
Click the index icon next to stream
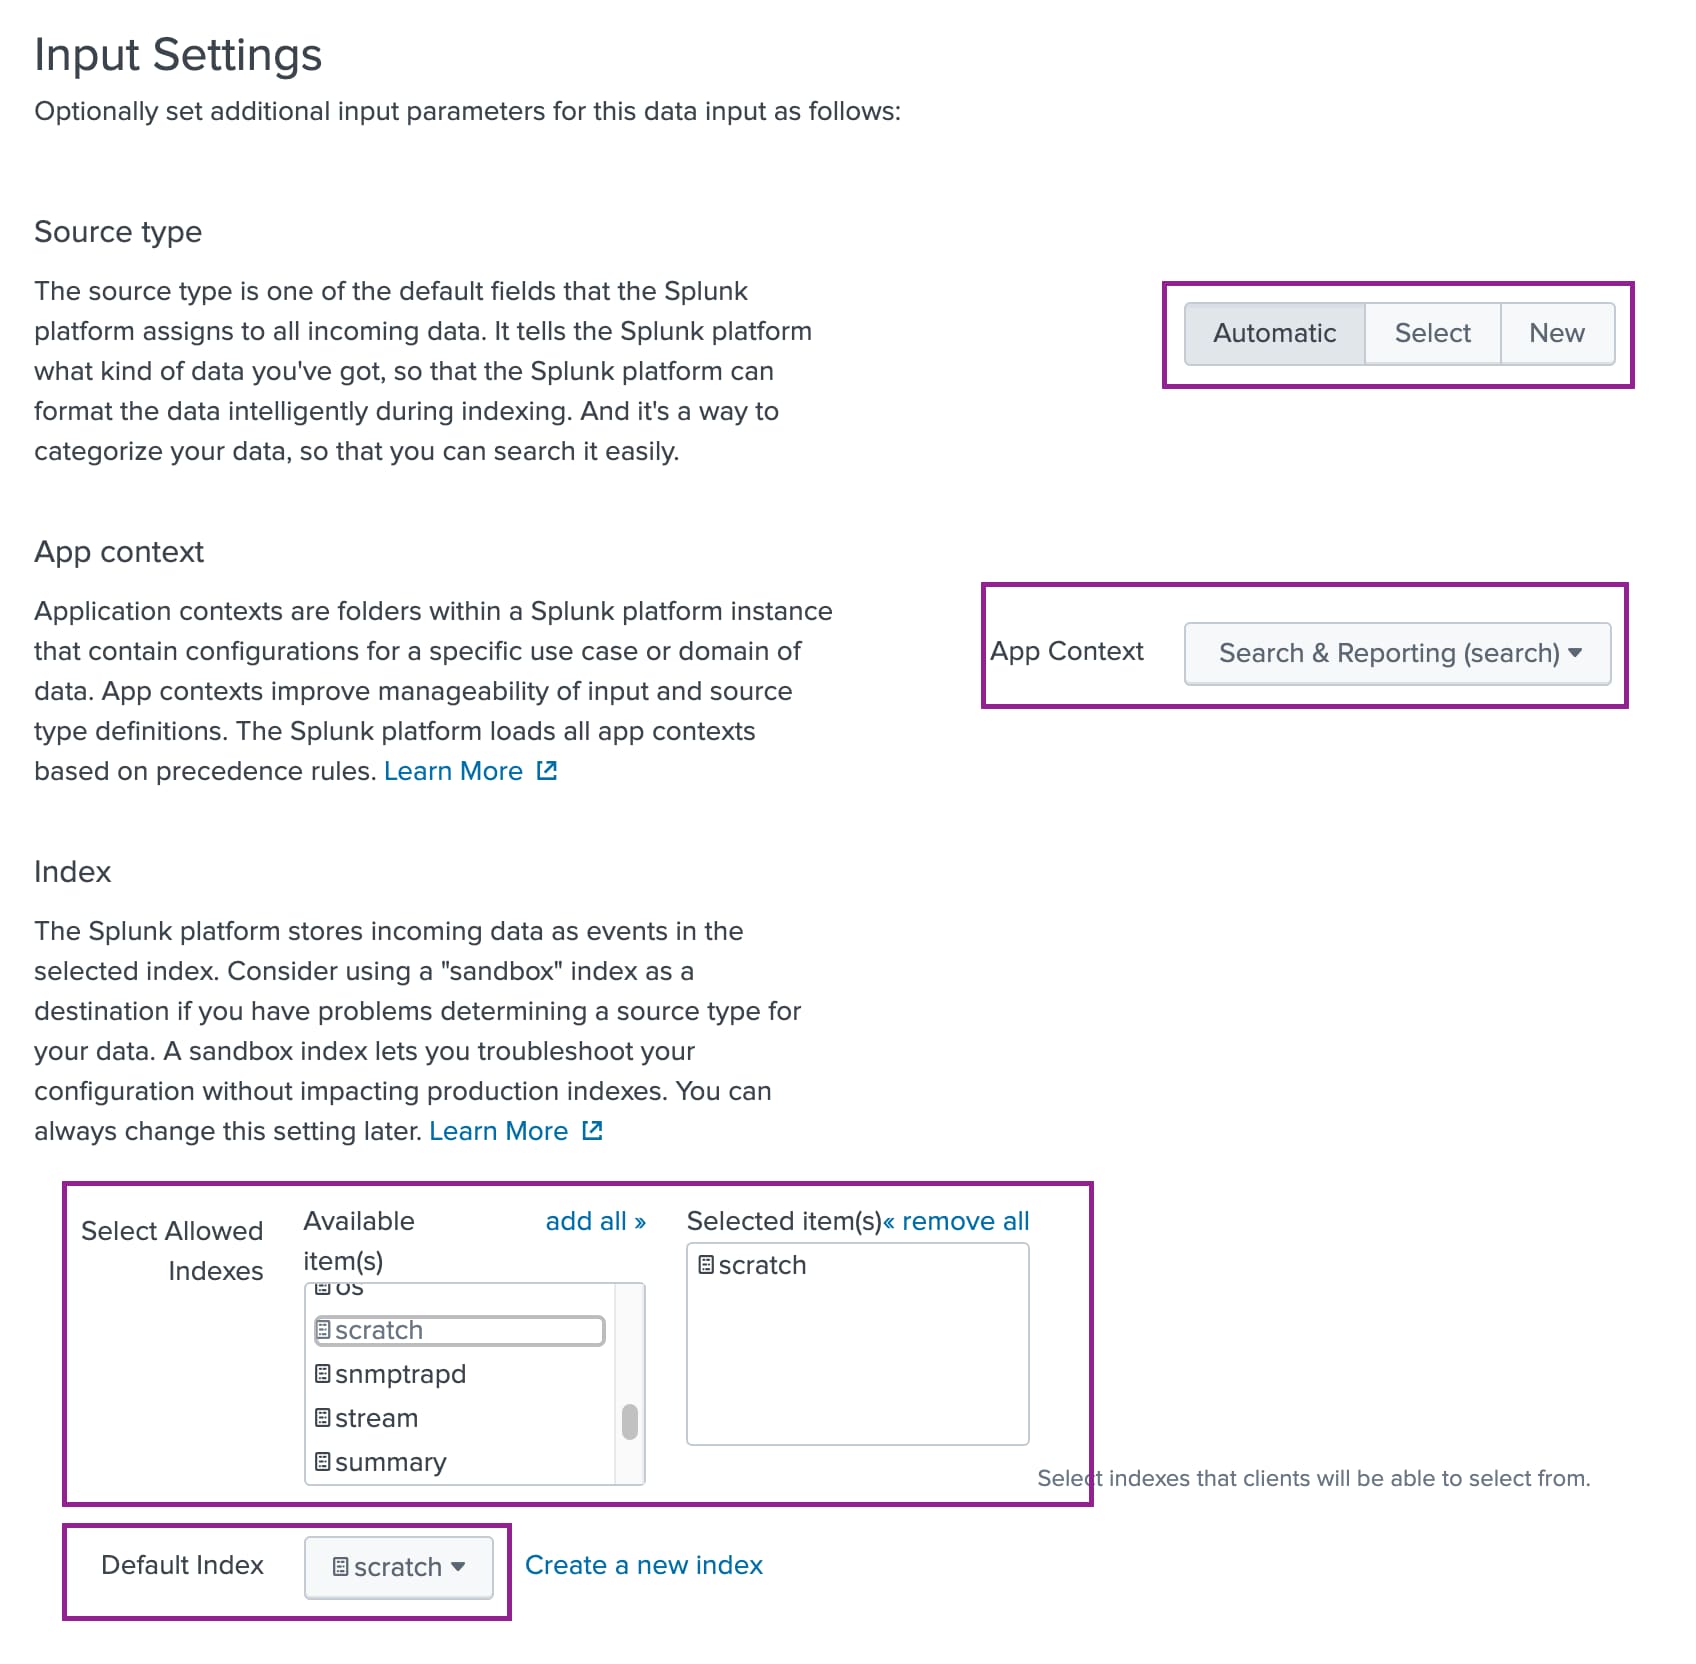point(322,1418)
